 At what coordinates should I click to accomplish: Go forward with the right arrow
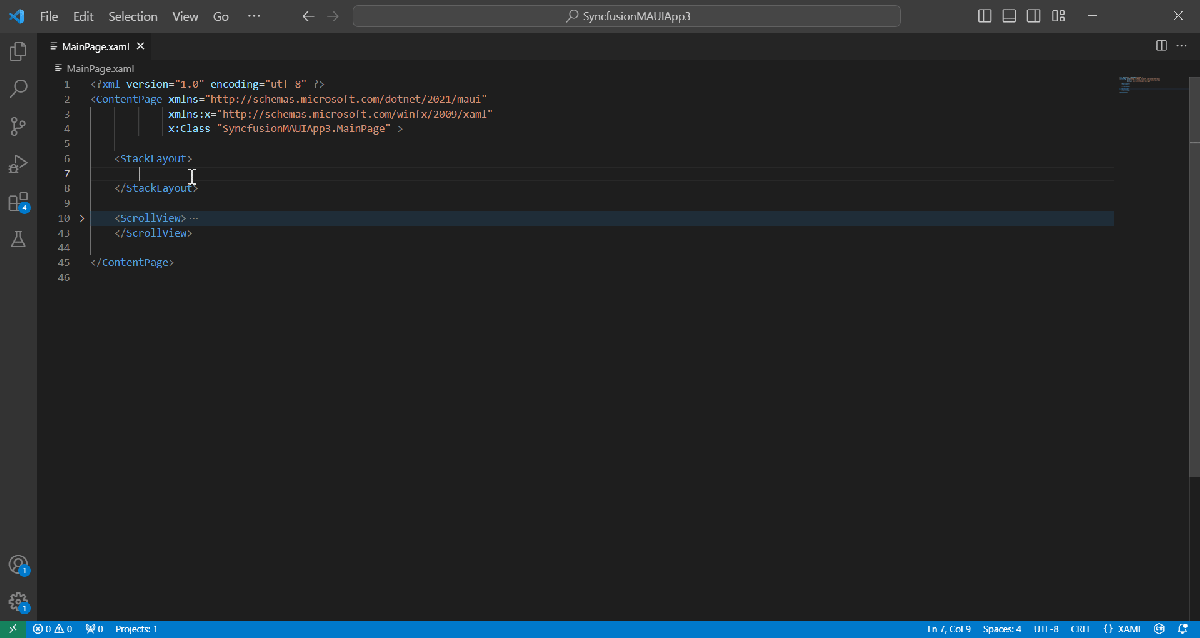(333, 16)
